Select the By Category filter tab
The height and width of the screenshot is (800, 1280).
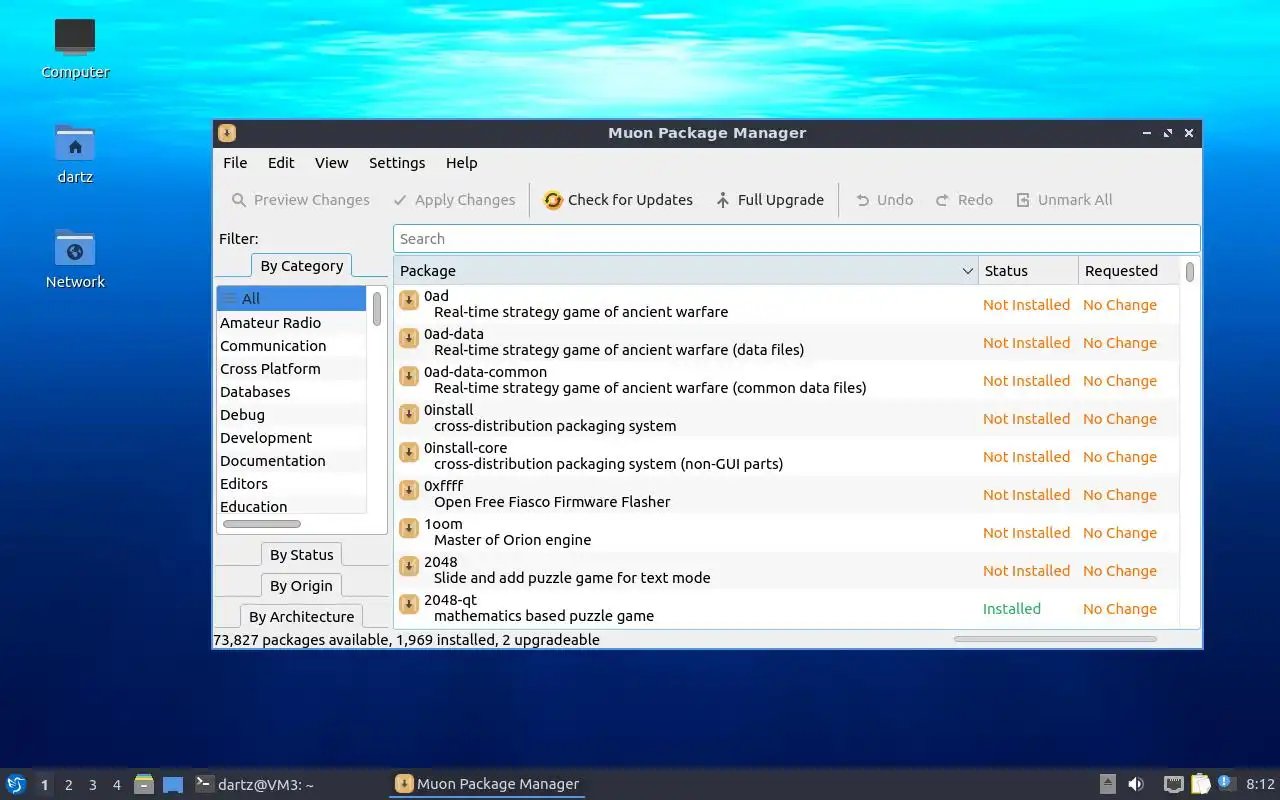tap(301, 266)
